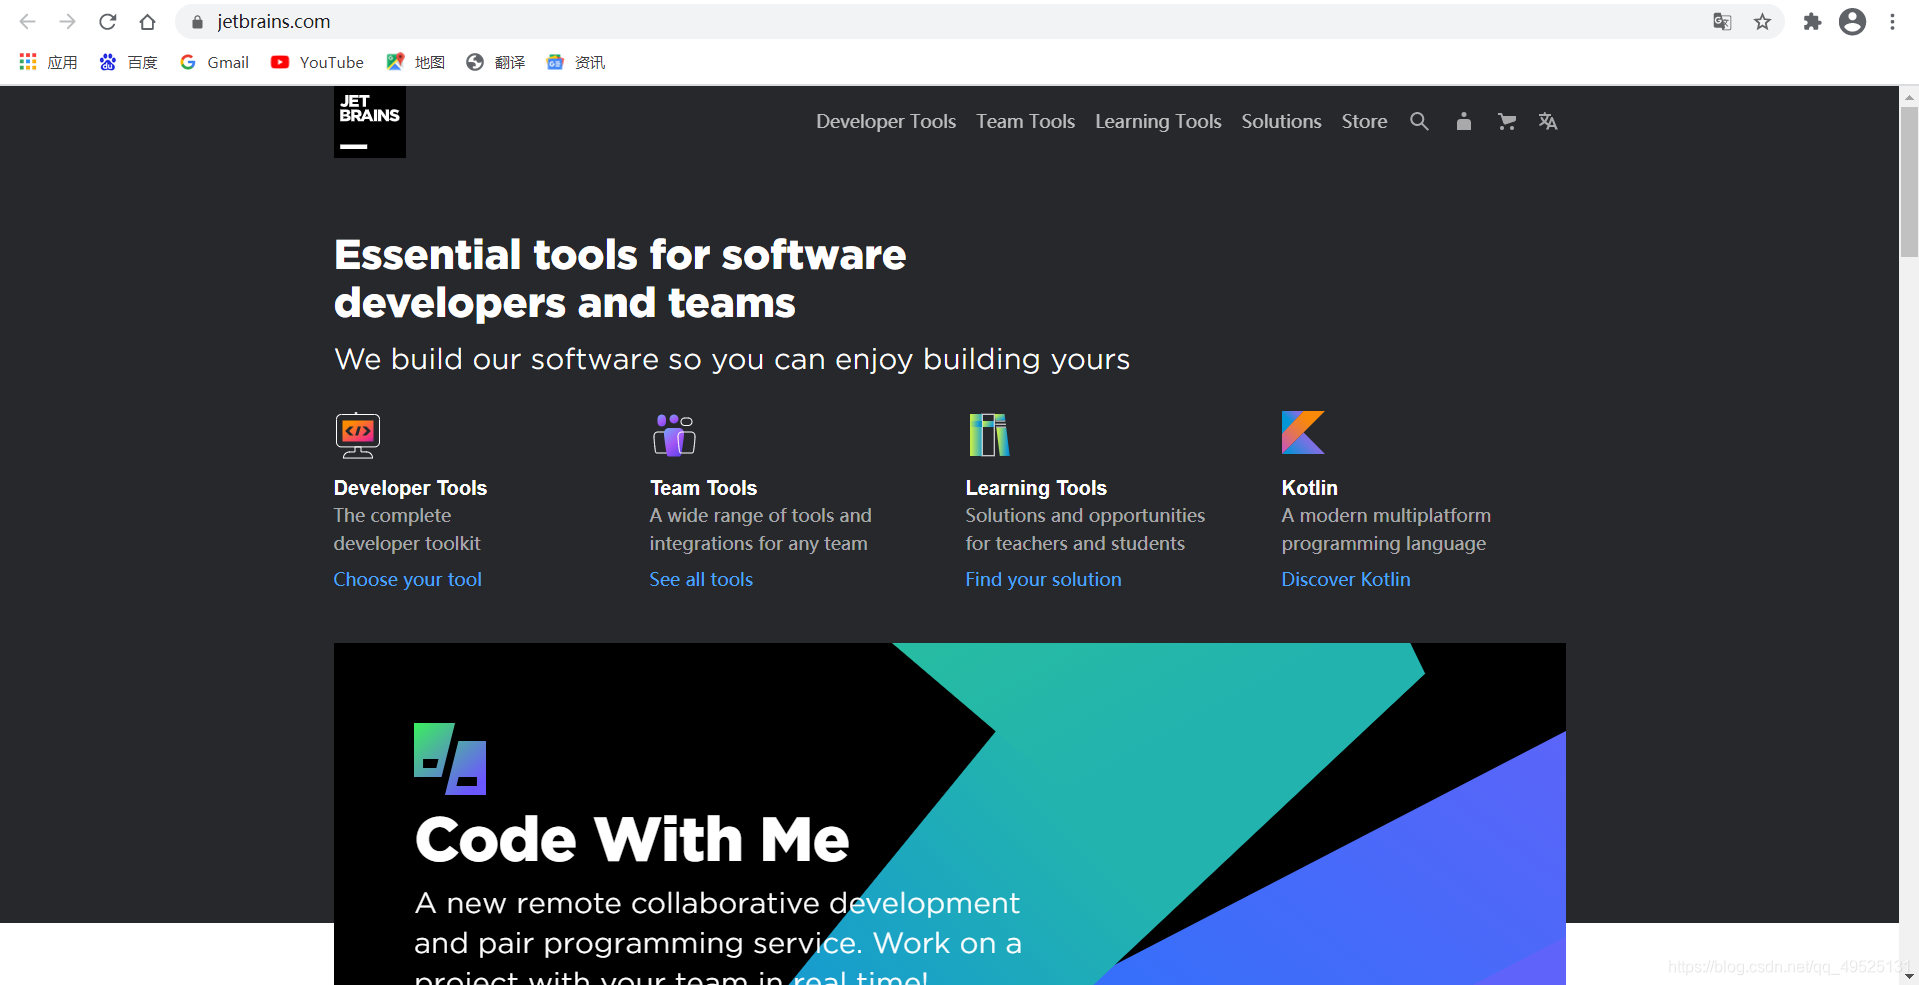Click the JetBrains logo
This screenshot has height=985, width=1919.
370,122
